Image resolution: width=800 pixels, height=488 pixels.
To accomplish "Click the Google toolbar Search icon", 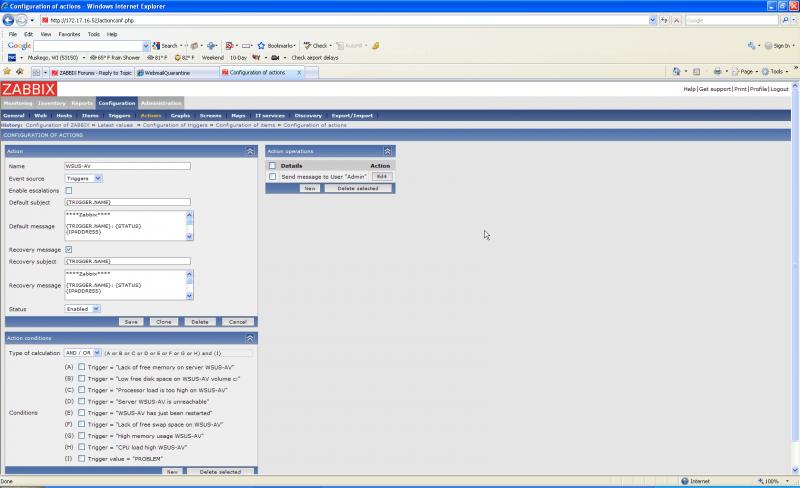I will (x=157, y=45).
